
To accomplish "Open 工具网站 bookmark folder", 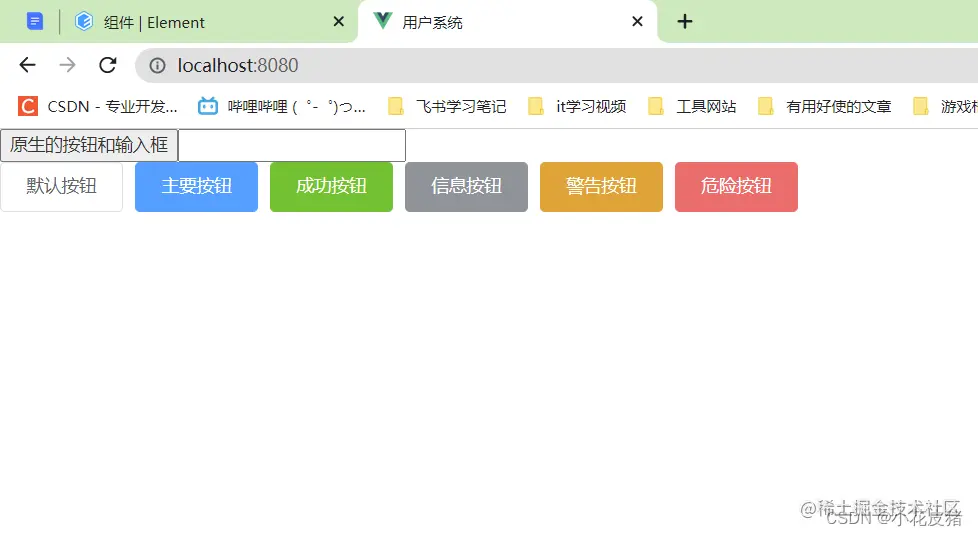I will pyautogui.click(x=692, y=107).
